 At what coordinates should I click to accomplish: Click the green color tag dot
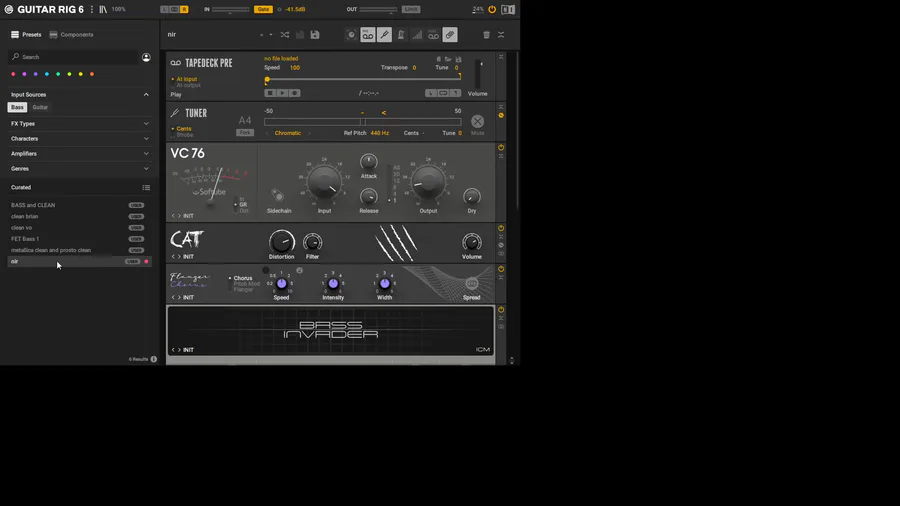pyautogui.click(x=58, y=74)
